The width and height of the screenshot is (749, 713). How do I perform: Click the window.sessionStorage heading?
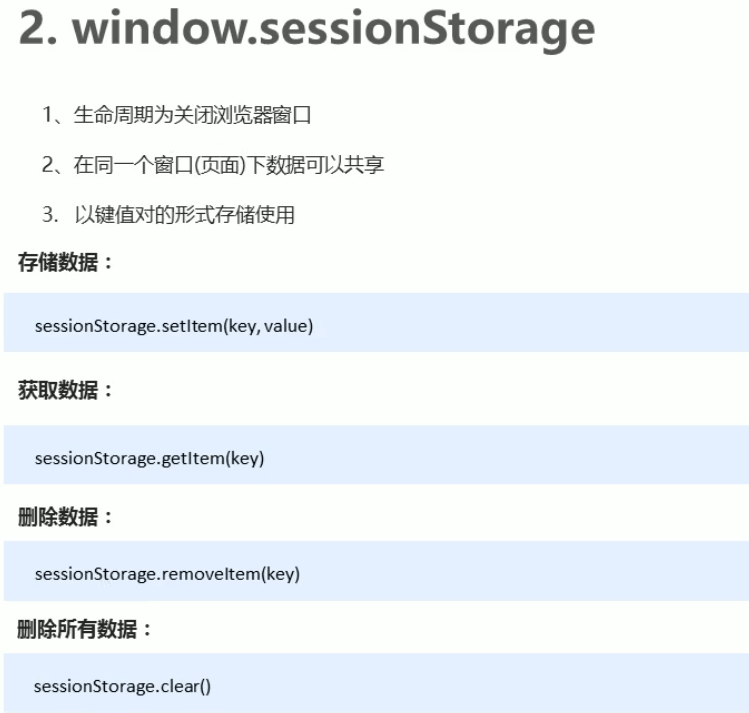pyautogui.click(x=307, y=30)
